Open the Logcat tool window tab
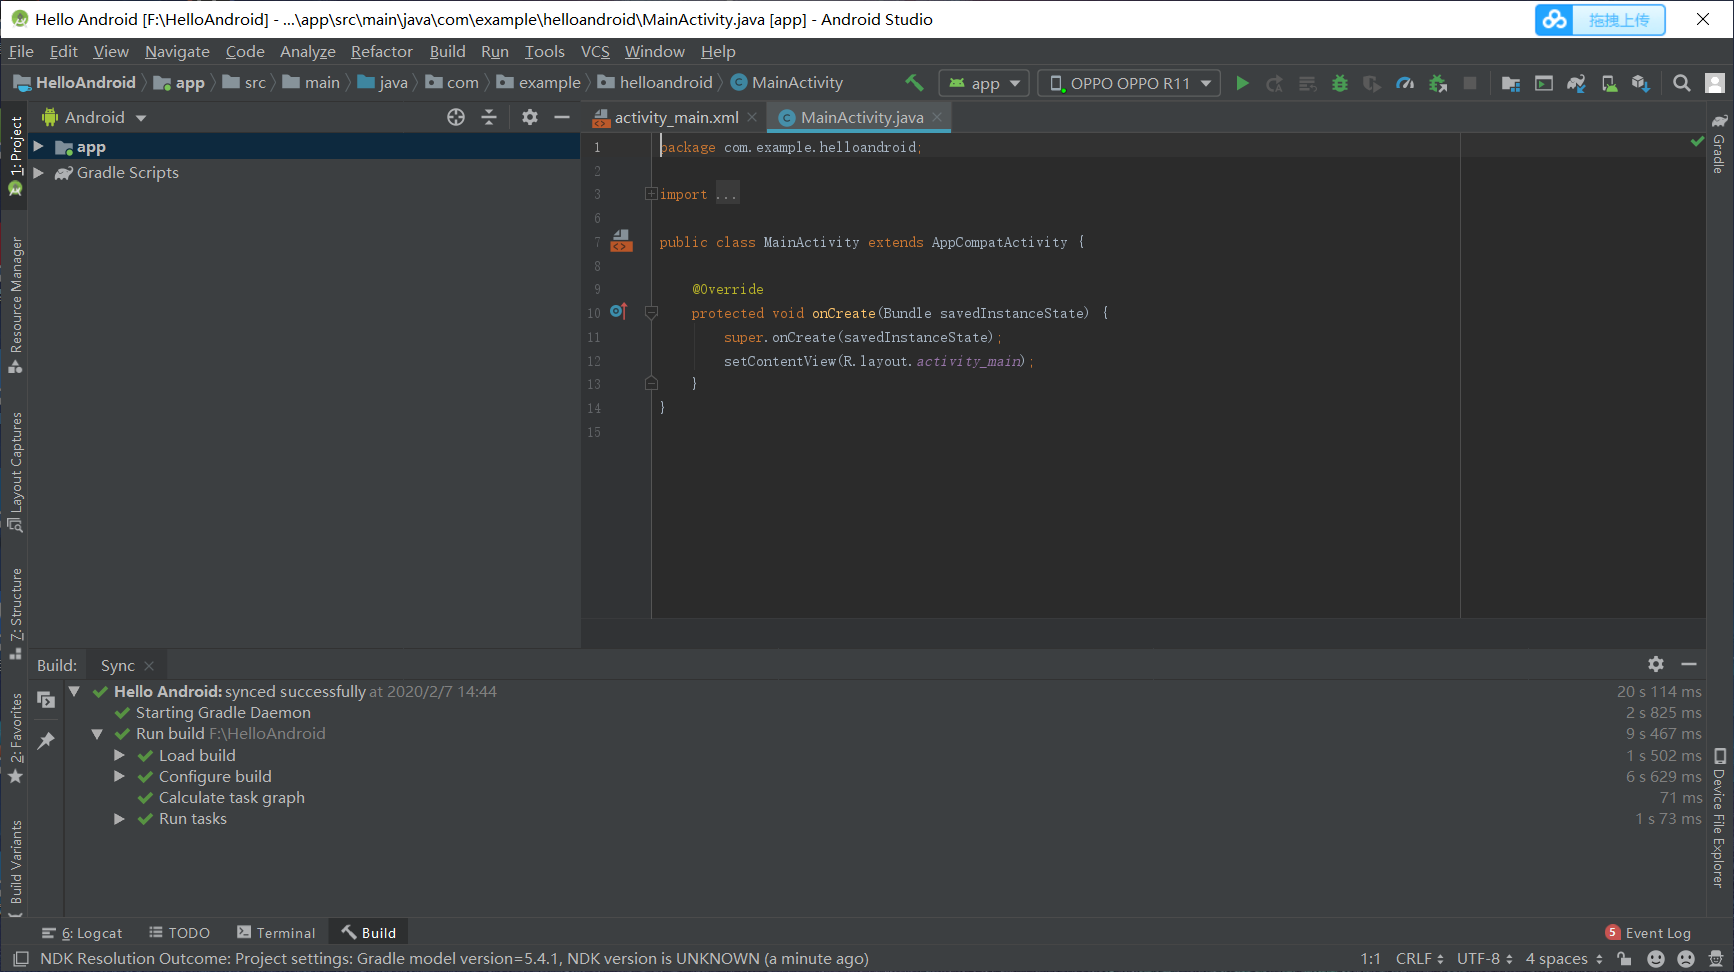Viewport: 1734px width, 972px height. (x=82, y=933)
